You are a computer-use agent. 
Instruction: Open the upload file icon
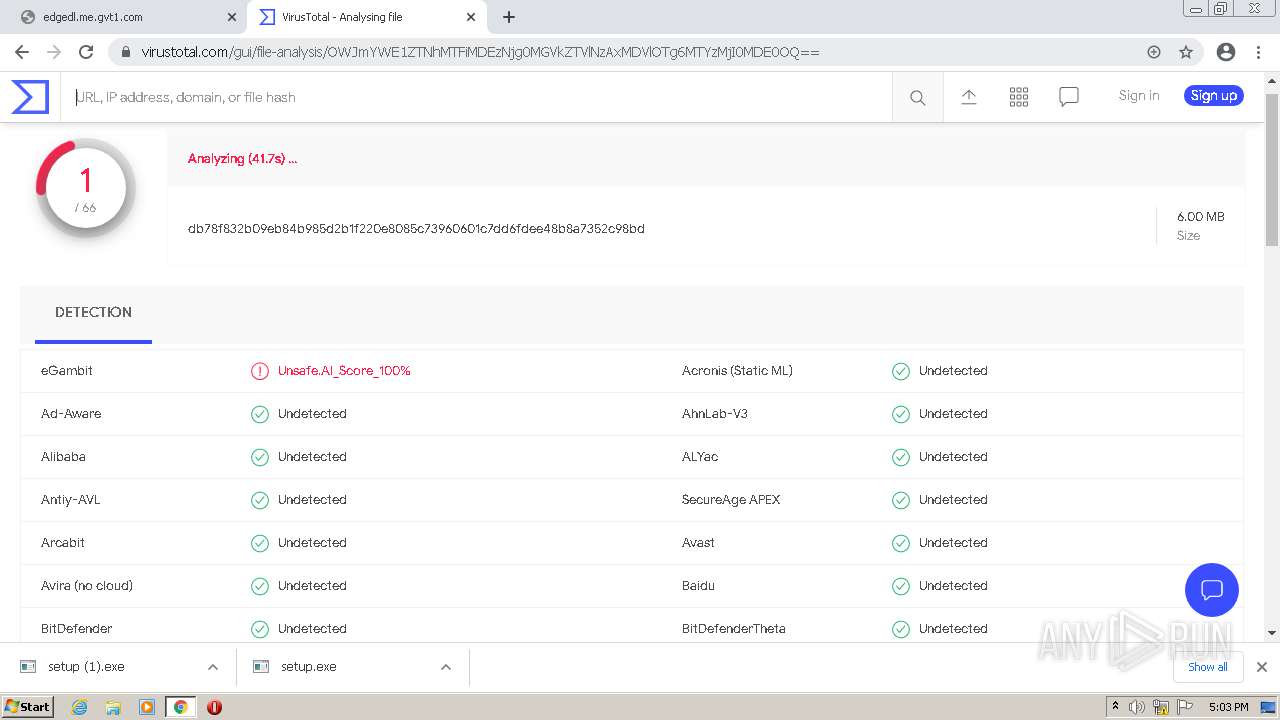[x=968, y=96]
